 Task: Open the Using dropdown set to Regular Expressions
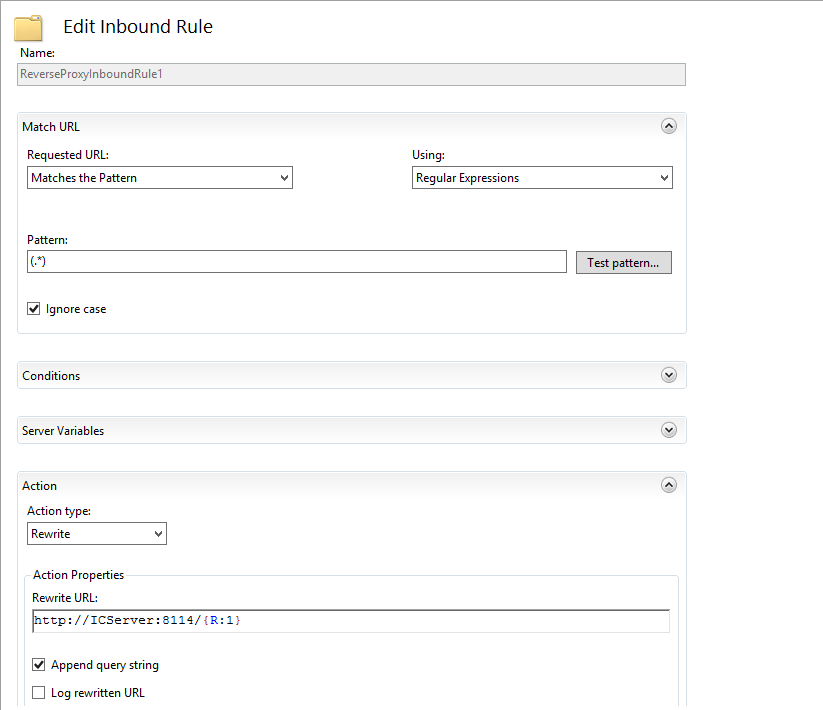click(542, 178)
